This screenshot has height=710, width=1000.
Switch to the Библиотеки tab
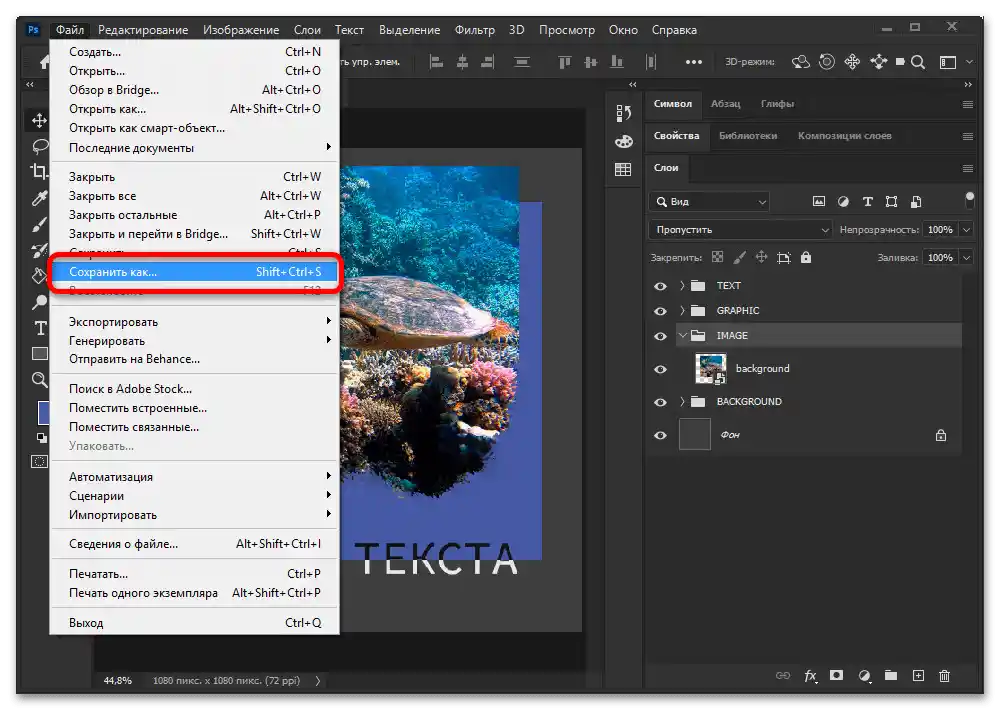[748, 135]
